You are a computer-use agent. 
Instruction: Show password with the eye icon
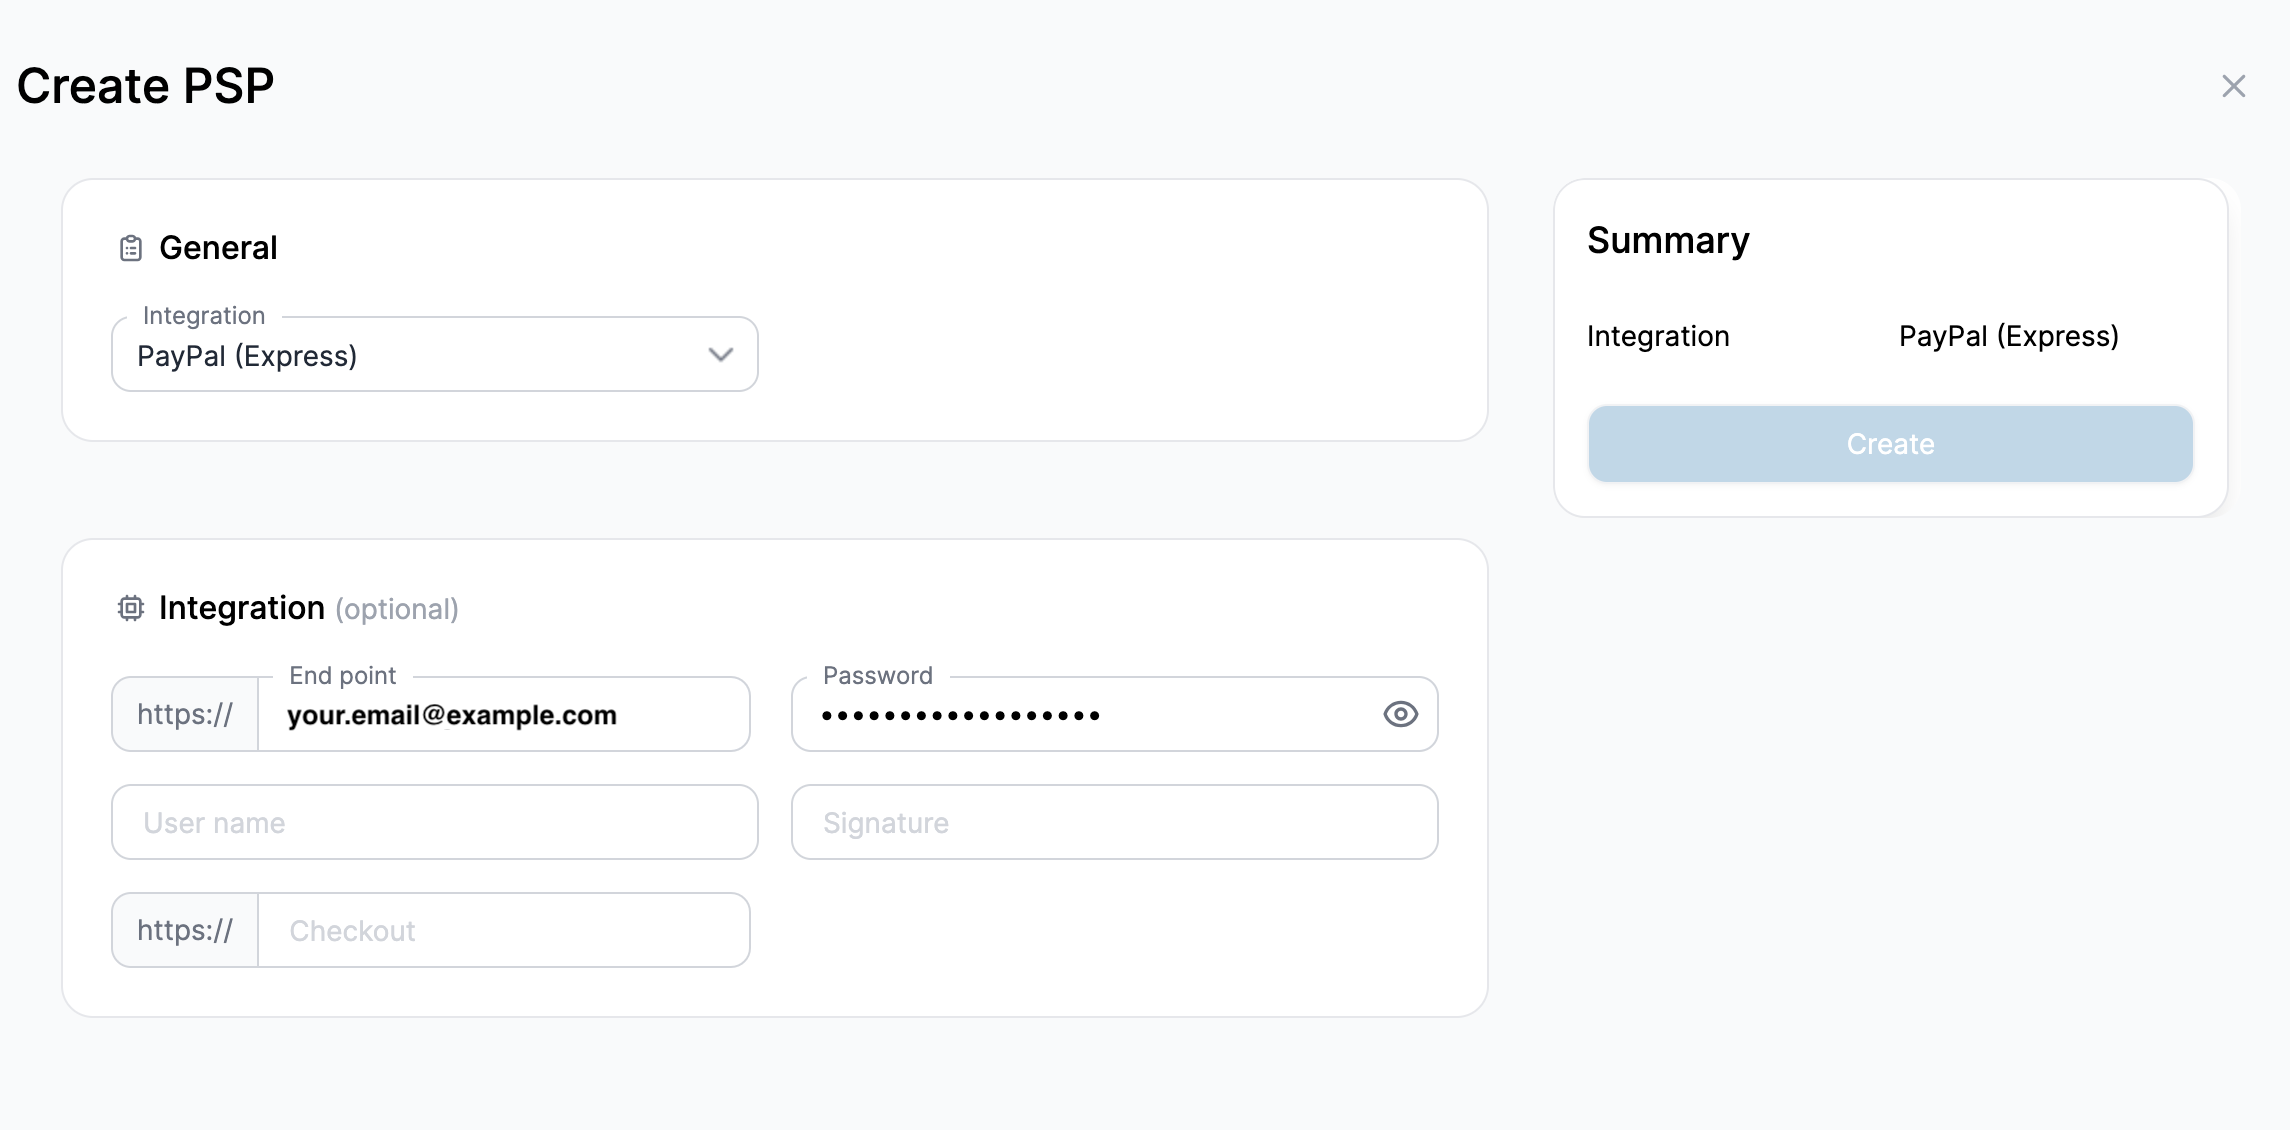[x=1400, y=714]
